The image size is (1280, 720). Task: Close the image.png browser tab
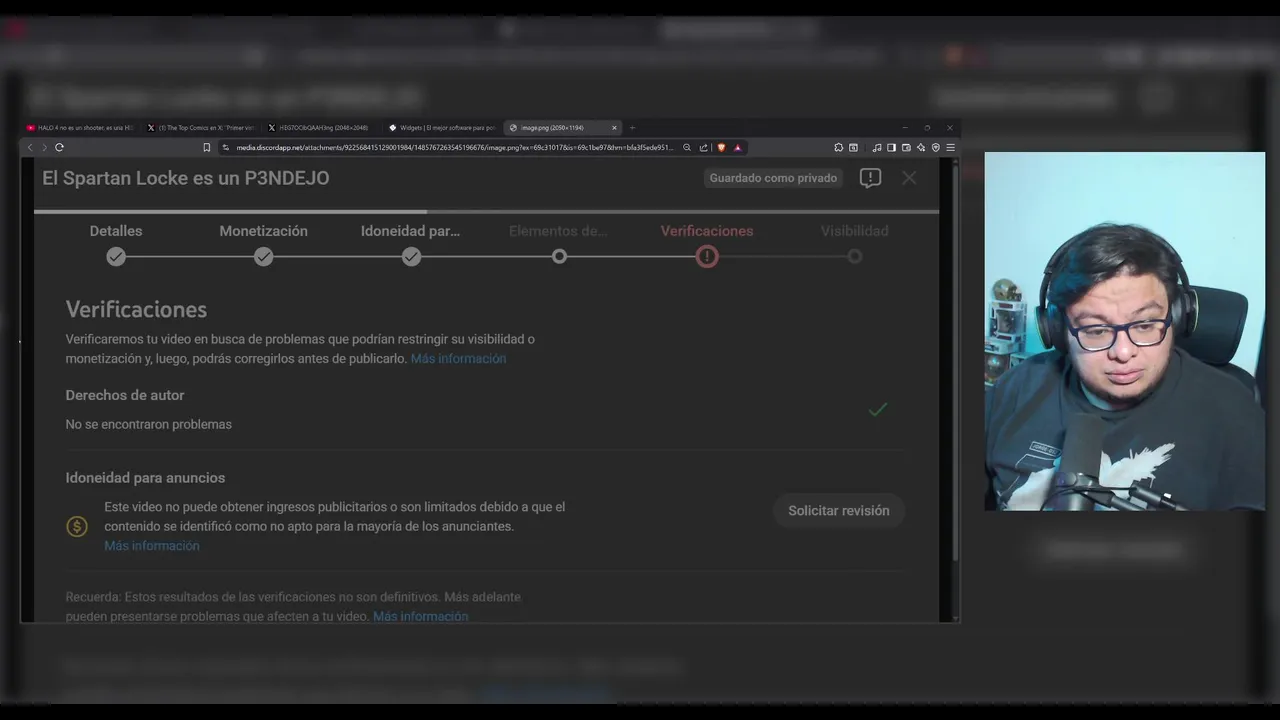(x=614, y=128)
